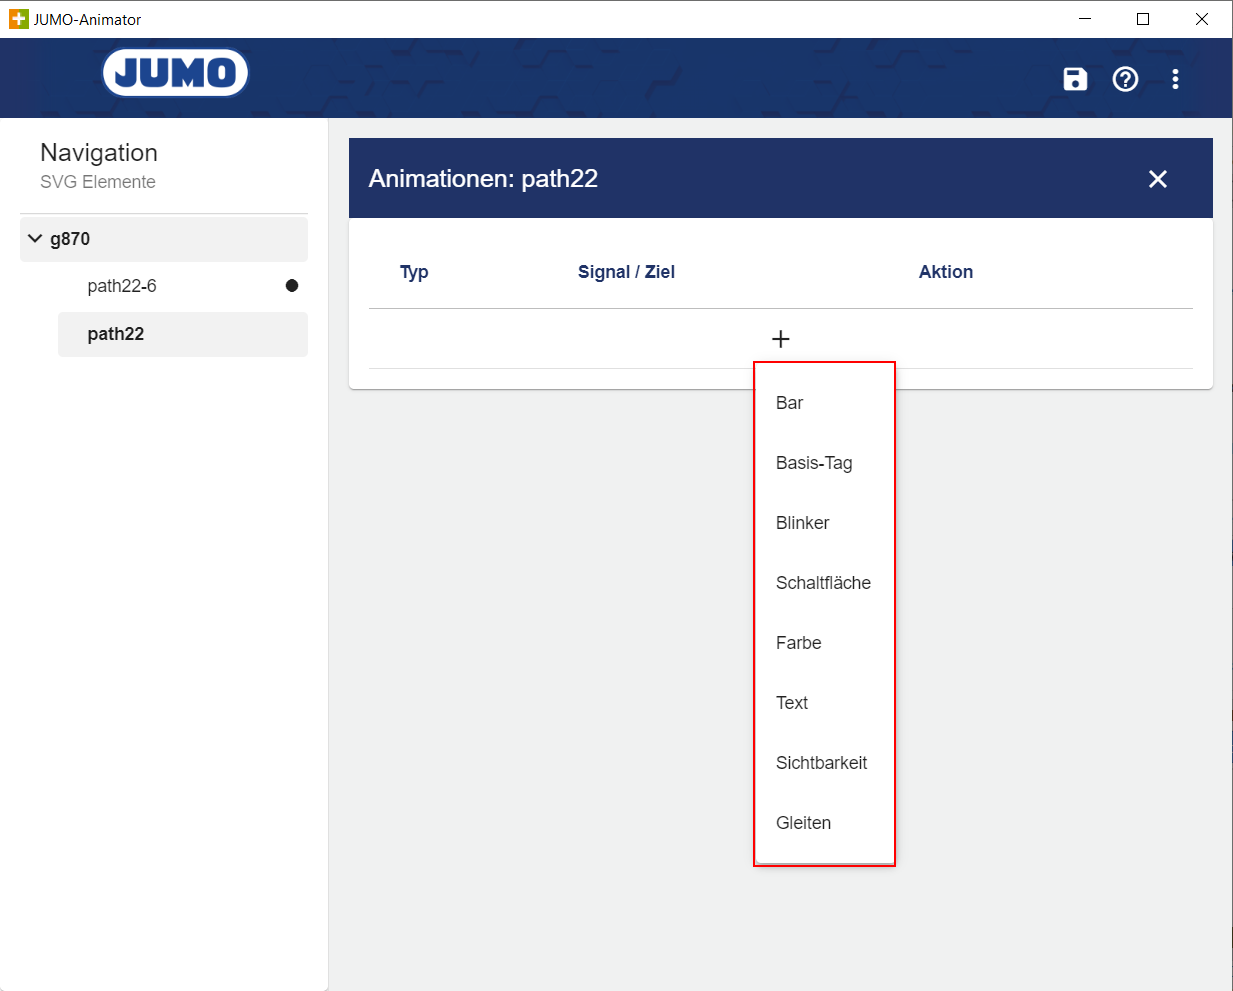Choose Basis-Tag from the dropdown list

[814, 463]
